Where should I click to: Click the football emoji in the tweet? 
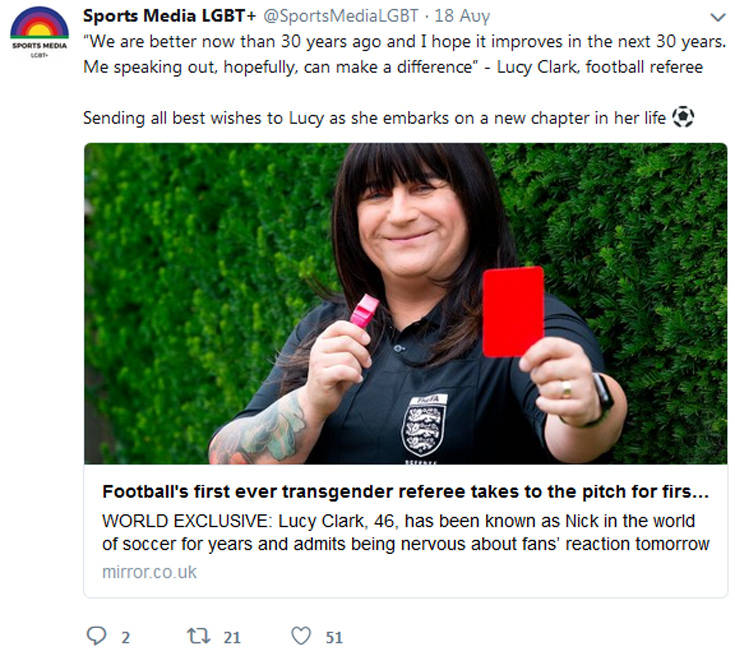pos(683,117)
